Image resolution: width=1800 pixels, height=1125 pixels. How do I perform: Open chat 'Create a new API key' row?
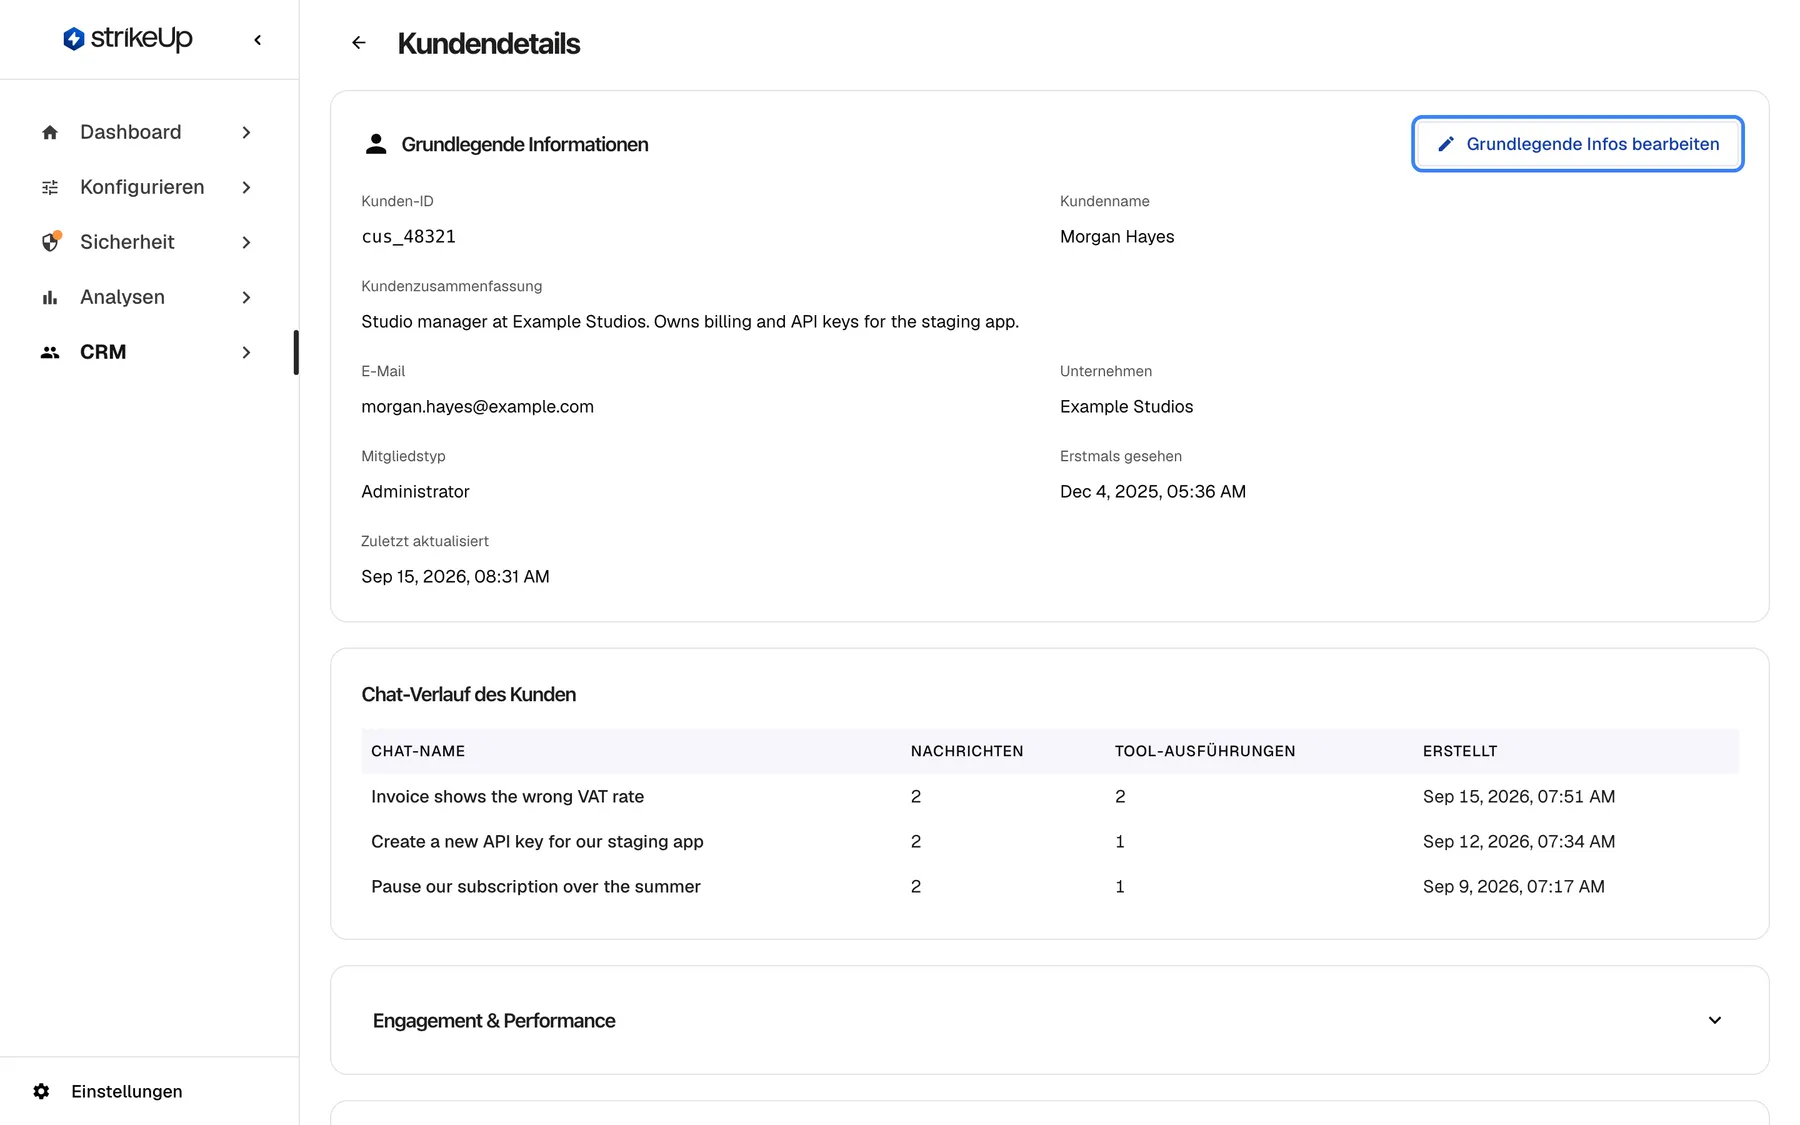coord(1050,841)
